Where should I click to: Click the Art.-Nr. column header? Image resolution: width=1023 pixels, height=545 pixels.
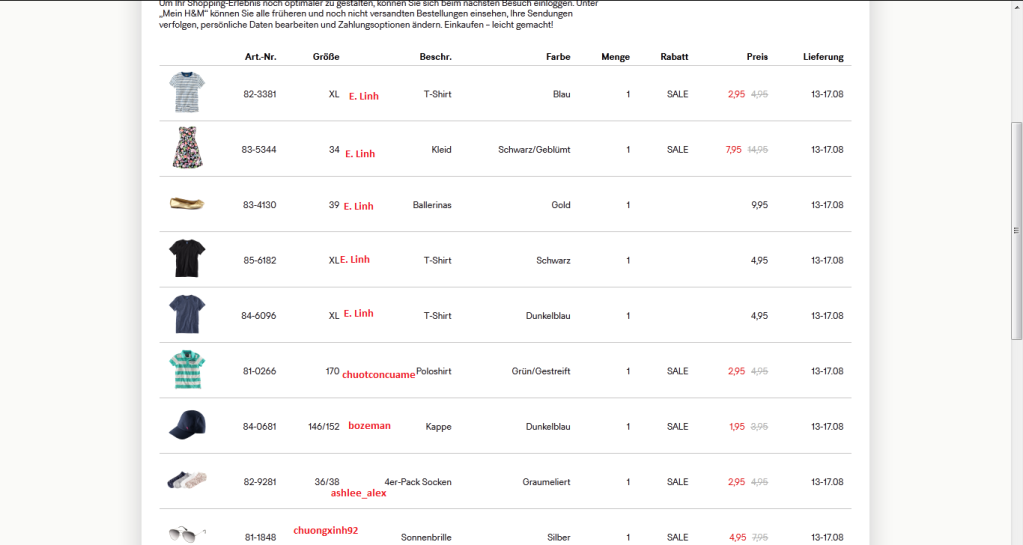(x=259, y=57)
